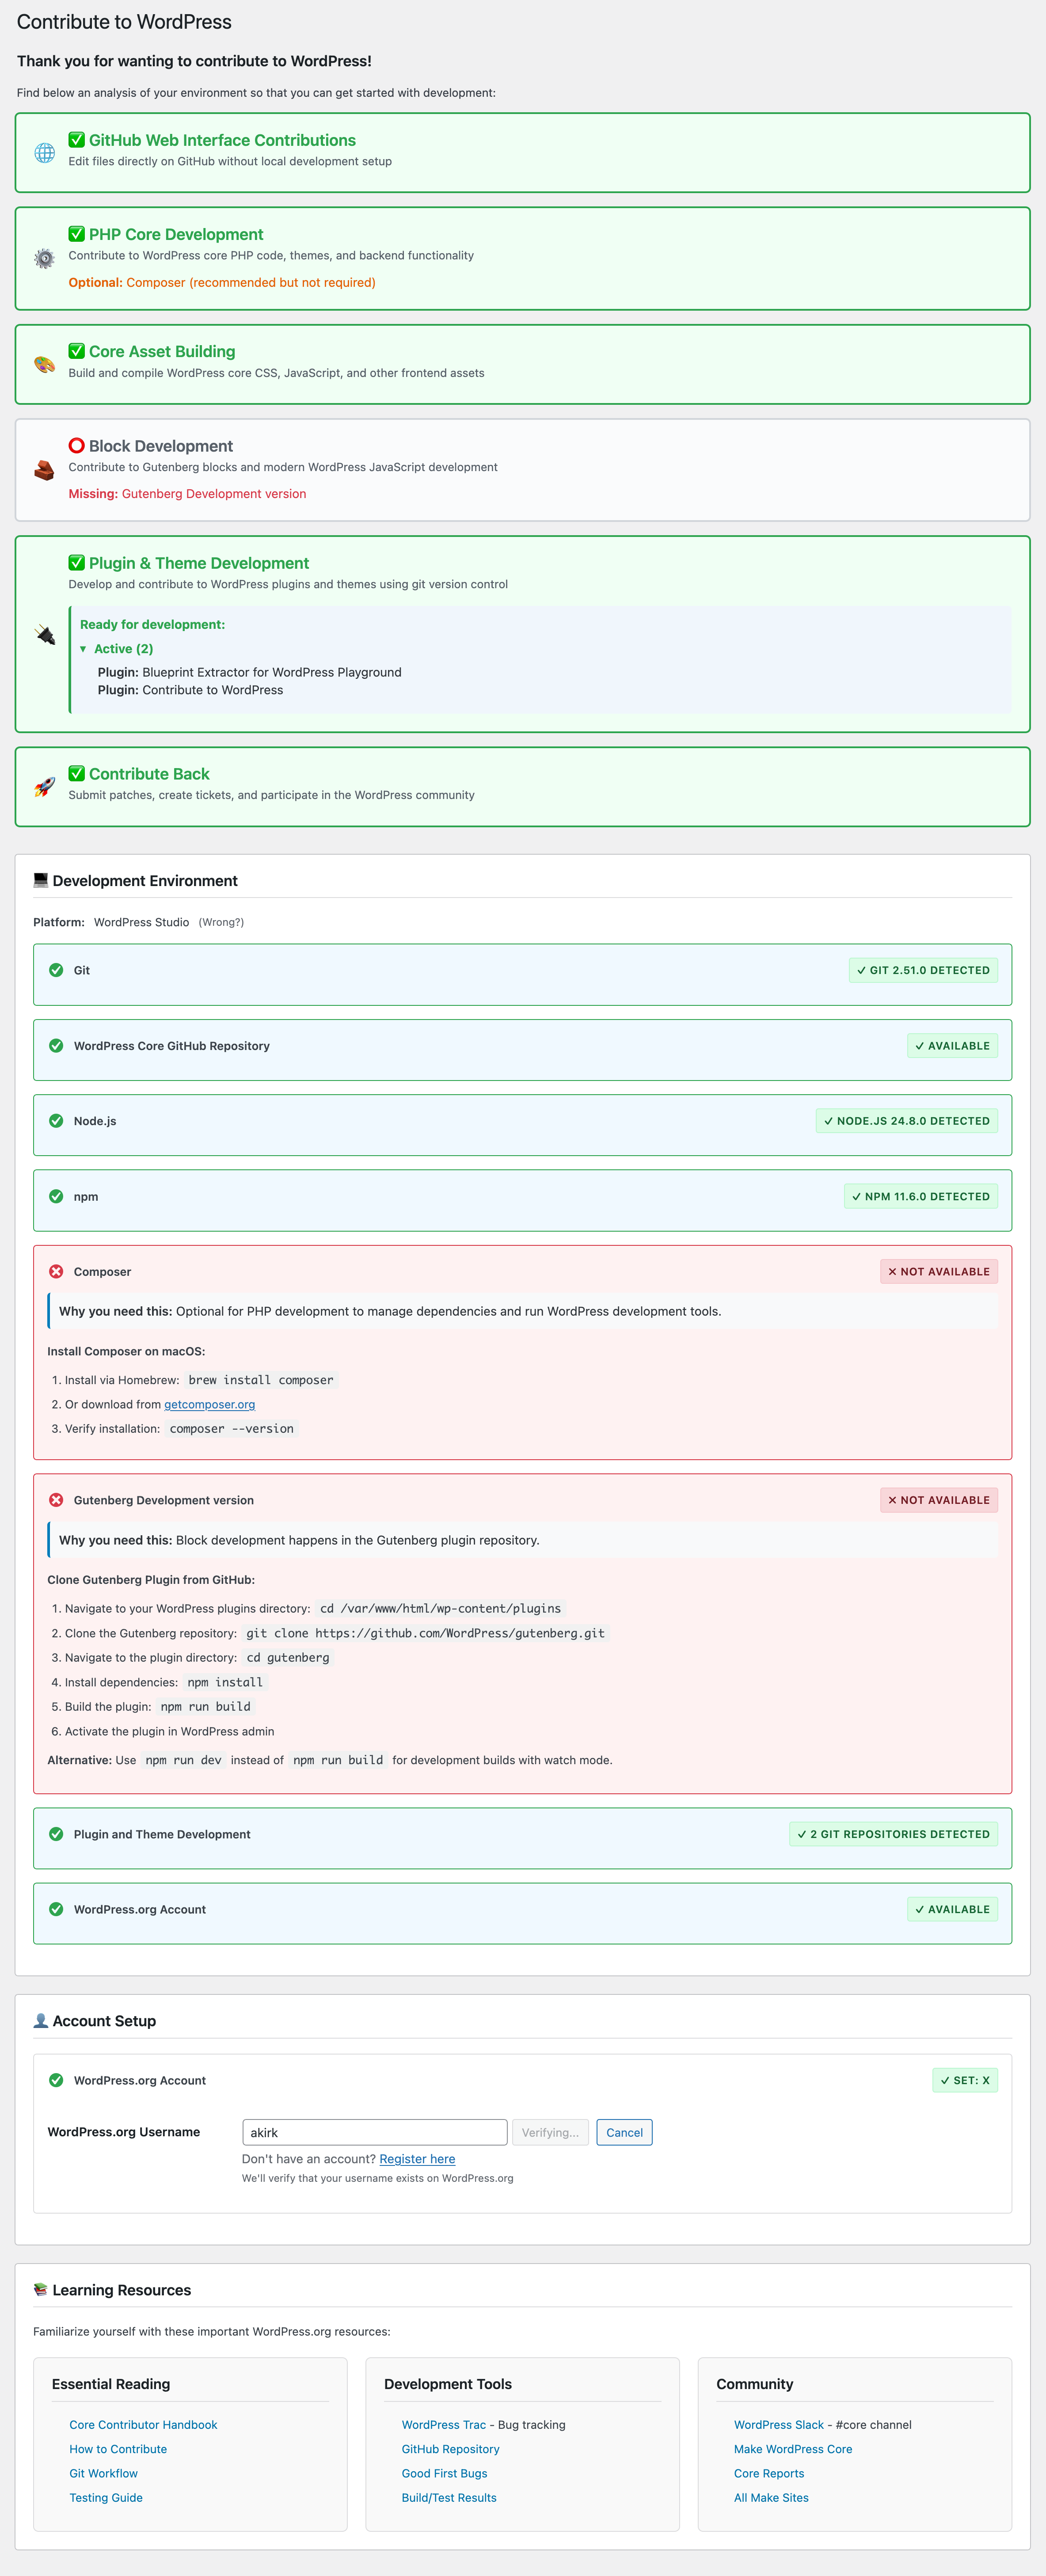Viewport: 1046px width, 2576px height.
Task: Open the Build/Test Results link
Action: coord(449,2498)
